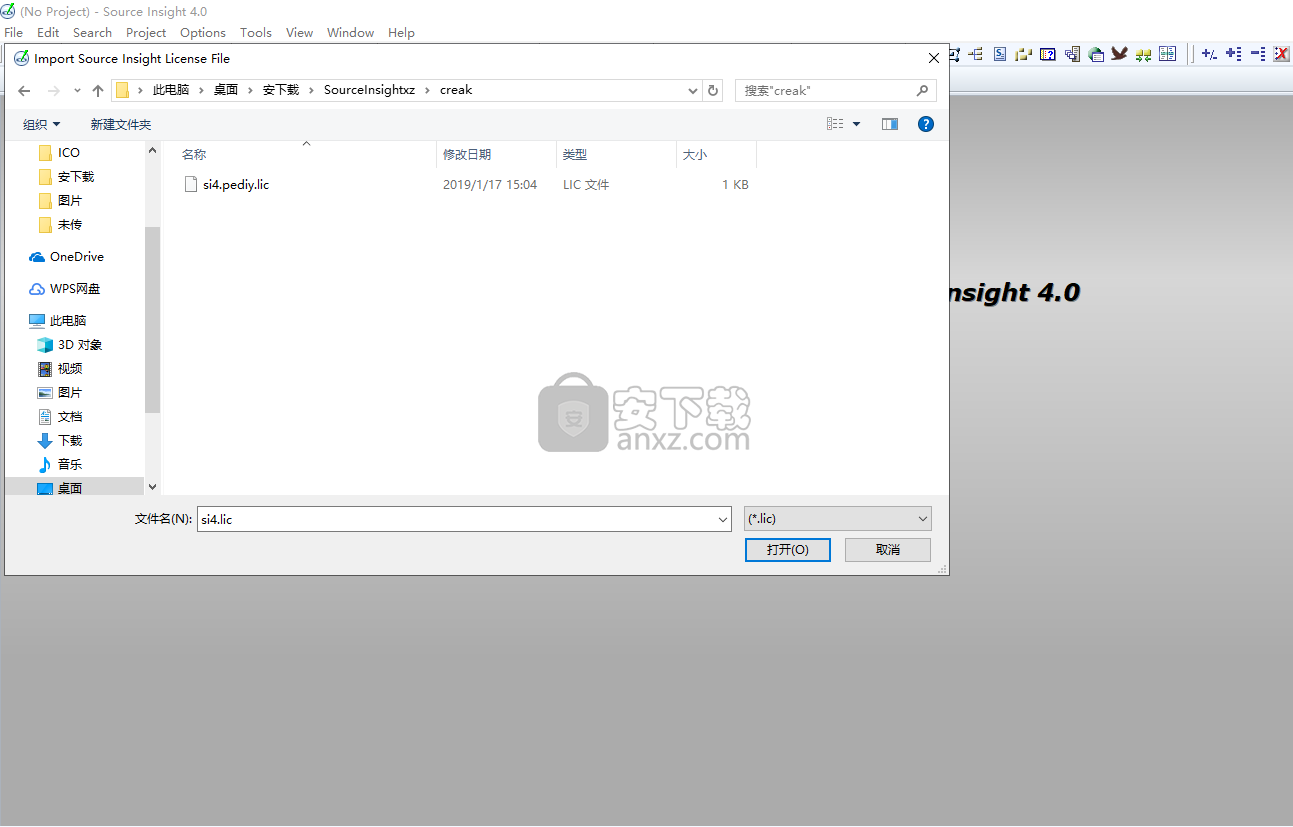Viewport: 1293px width, 827px height.
Task: Click the brown bird toolbar icon
Action: click(1119, 53)
